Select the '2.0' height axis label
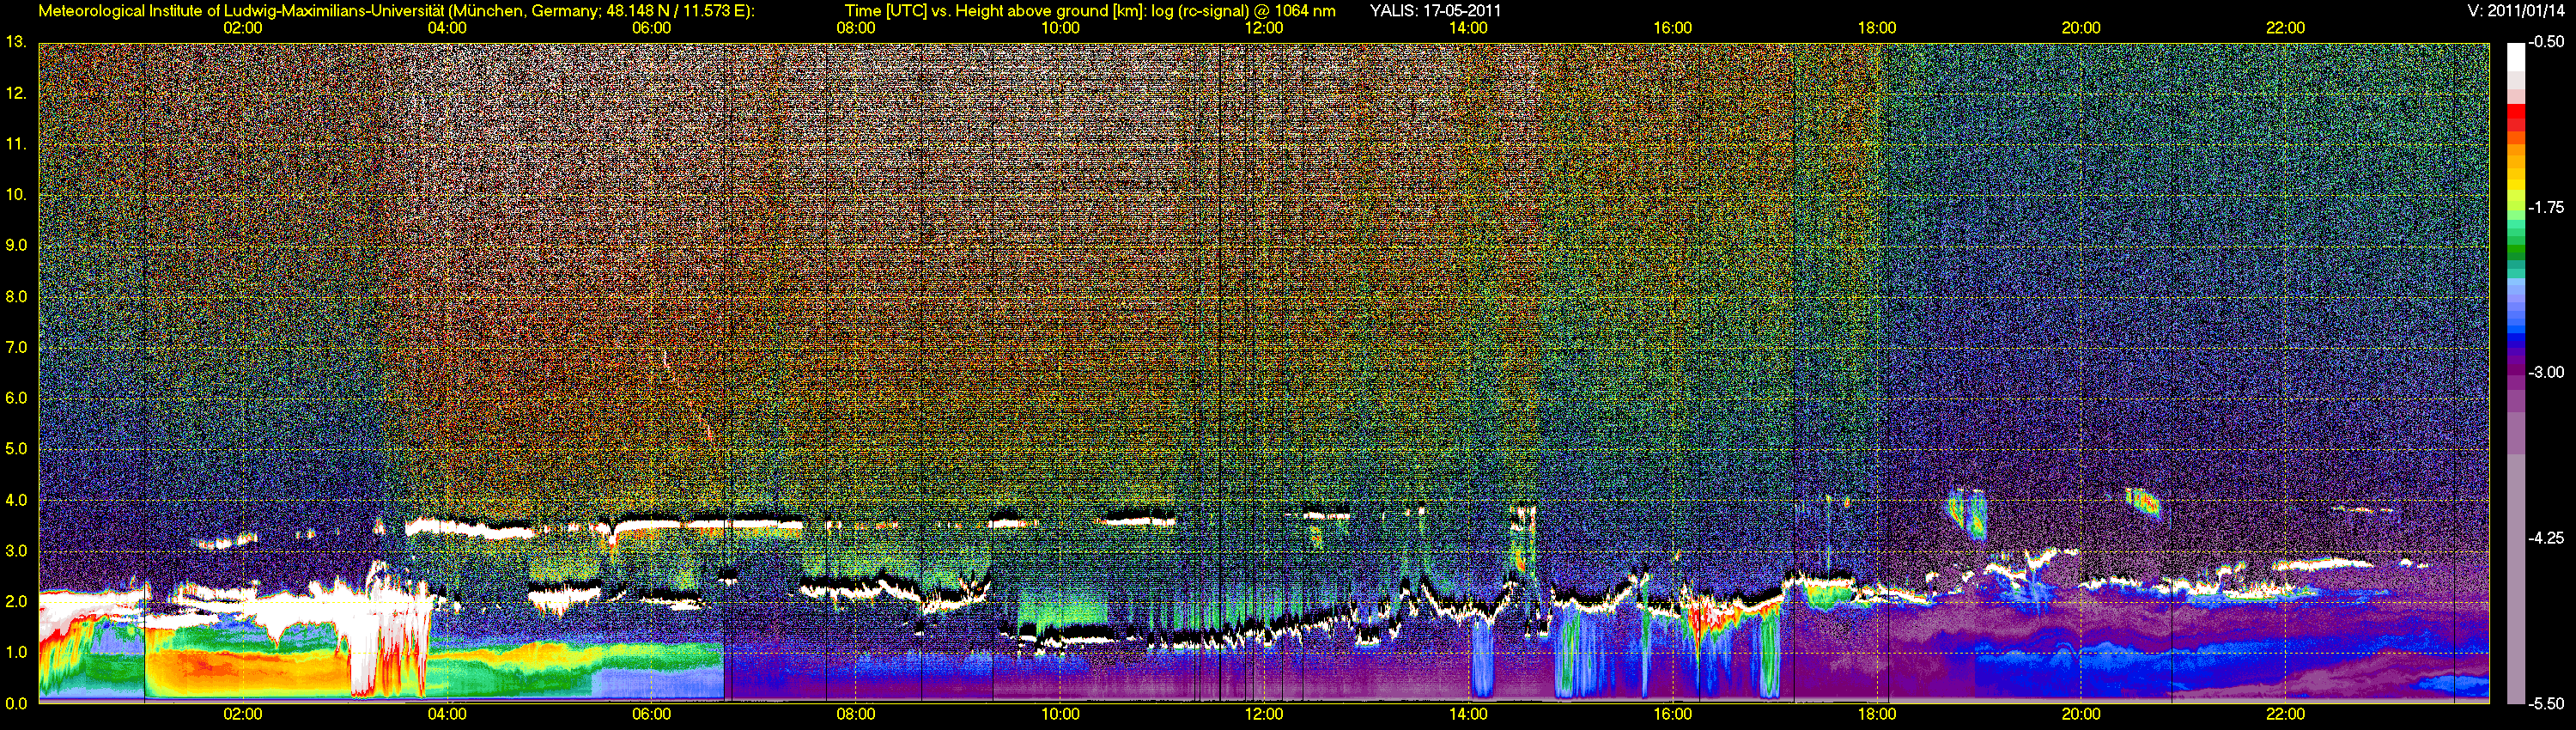 point(16,601)
